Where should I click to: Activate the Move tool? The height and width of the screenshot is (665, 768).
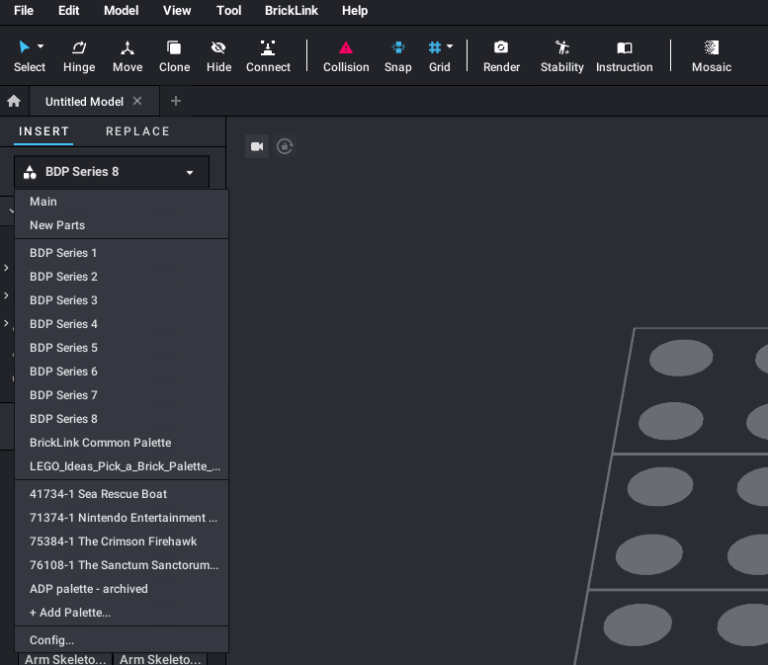point(127,55)
